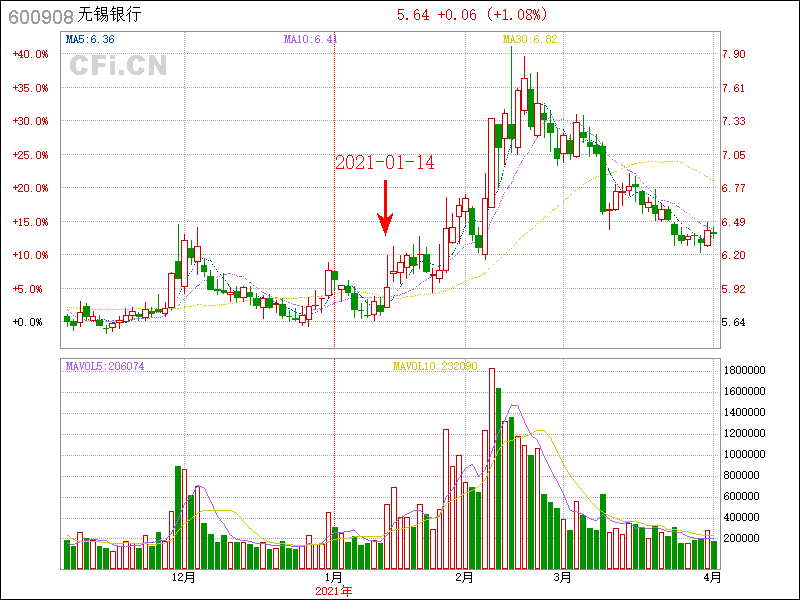The width and height of the screenshot is (800, 600).
Task: Click the 2021-01-14 date annotation
Action: click(384, 162)
